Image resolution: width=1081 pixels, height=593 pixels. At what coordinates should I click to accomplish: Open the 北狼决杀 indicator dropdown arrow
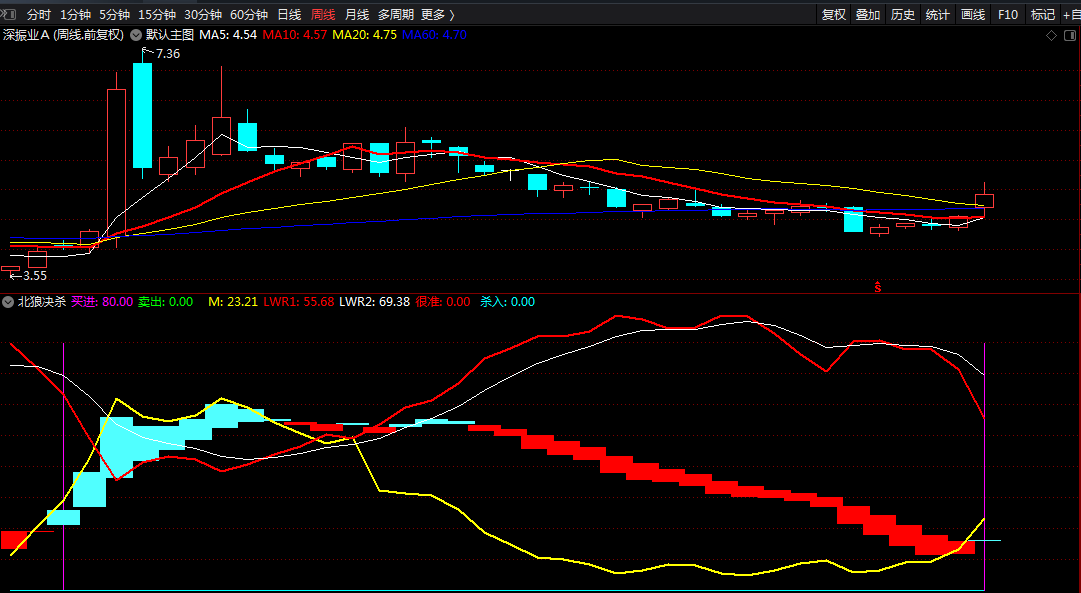8,302
